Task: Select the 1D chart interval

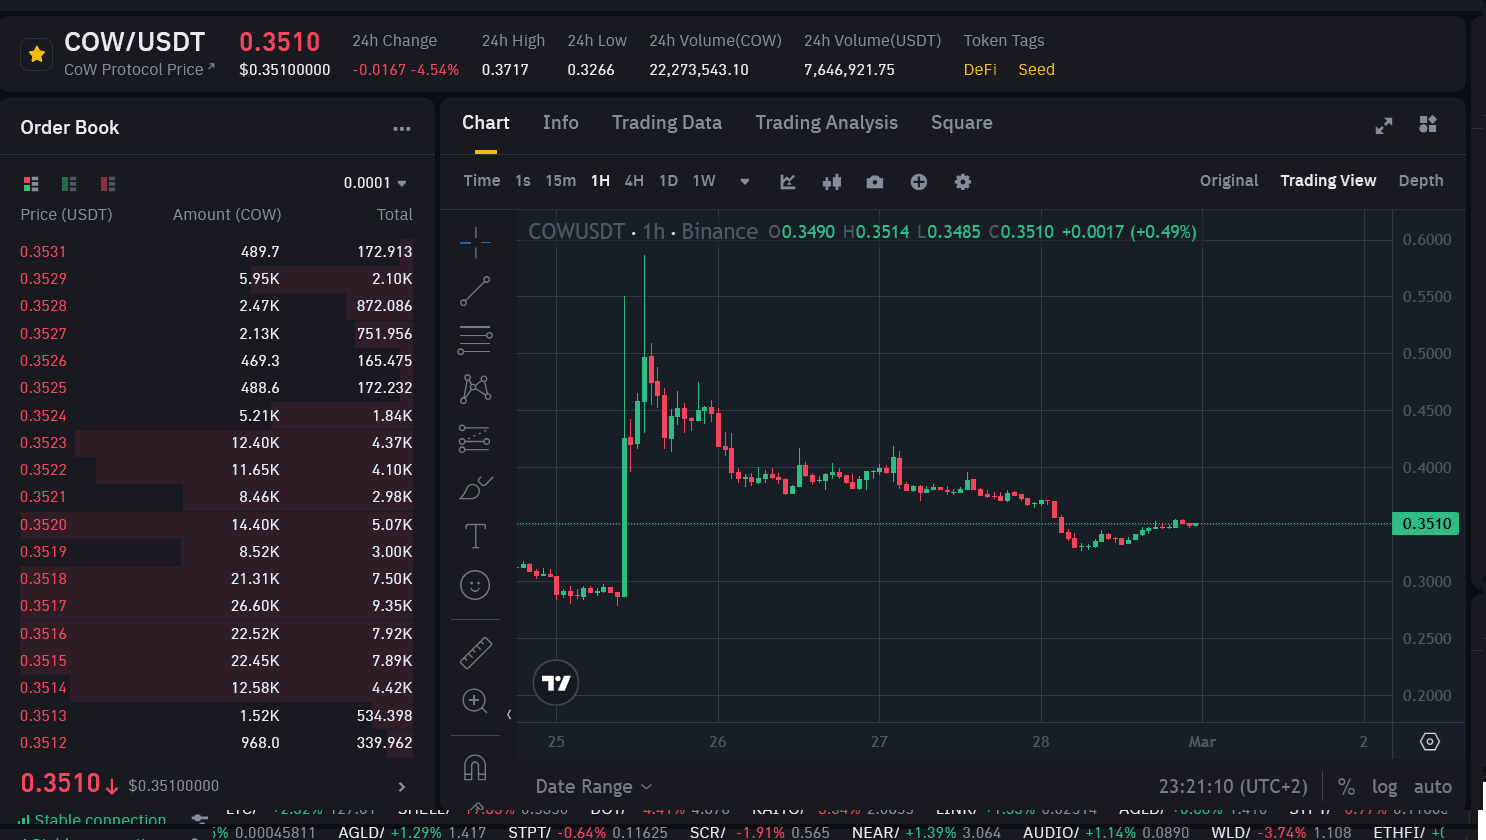Action: click(x=669, y=181)
